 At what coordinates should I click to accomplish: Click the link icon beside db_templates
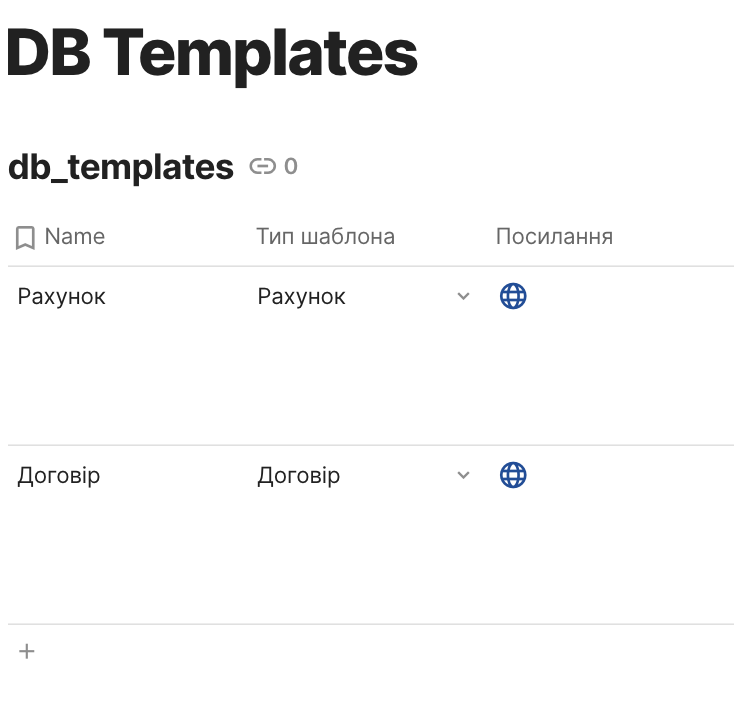pos(262,166)
